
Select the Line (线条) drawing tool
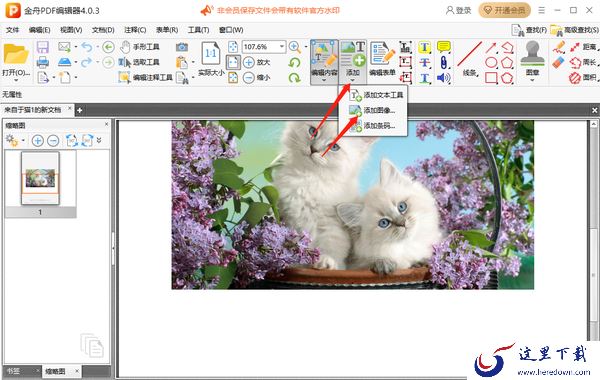tap(470, 59)
